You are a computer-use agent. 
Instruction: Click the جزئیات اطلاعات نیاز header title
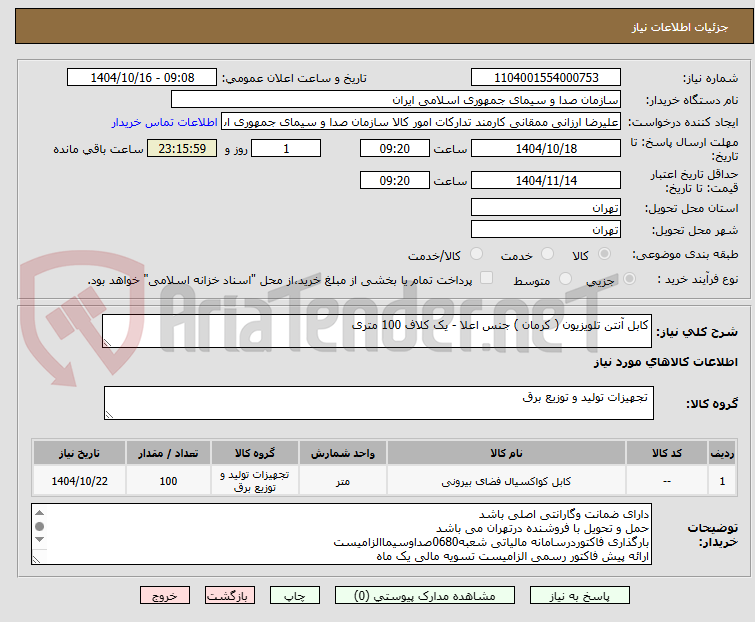679,27
